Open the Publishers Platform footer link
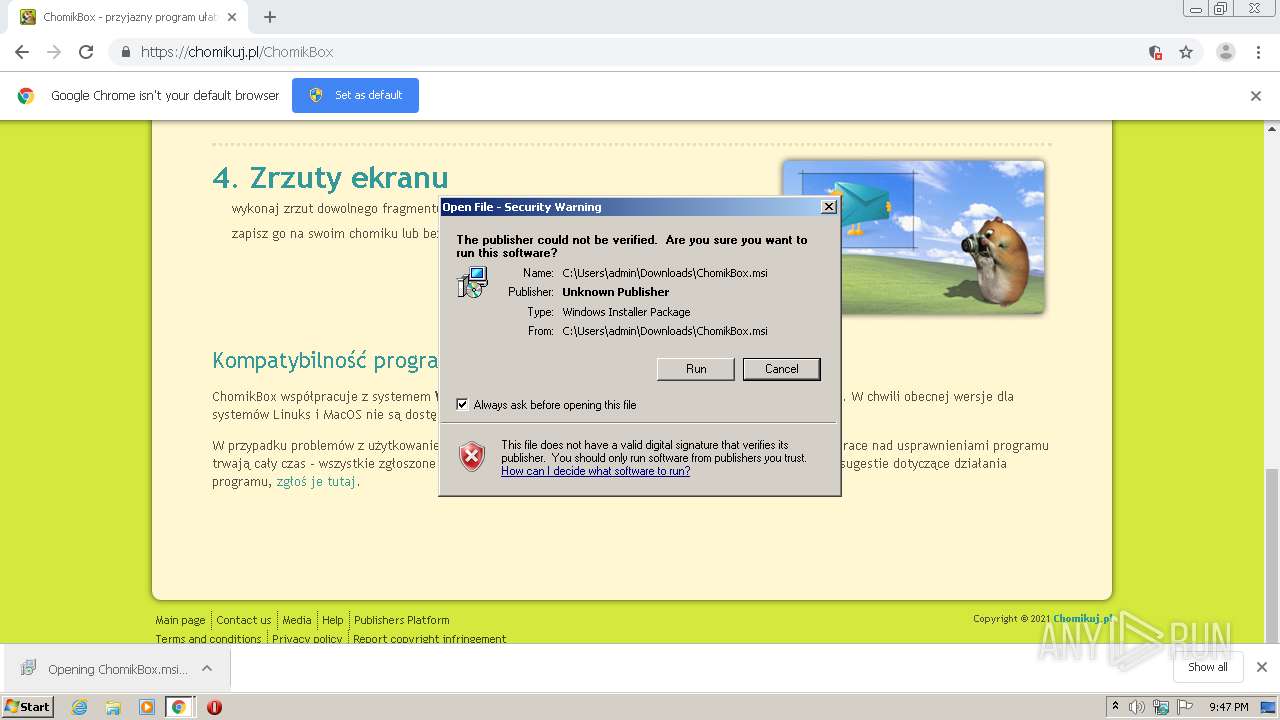Image resolution: width=1280 pixels, height=720 pixels. pos(402,620)
